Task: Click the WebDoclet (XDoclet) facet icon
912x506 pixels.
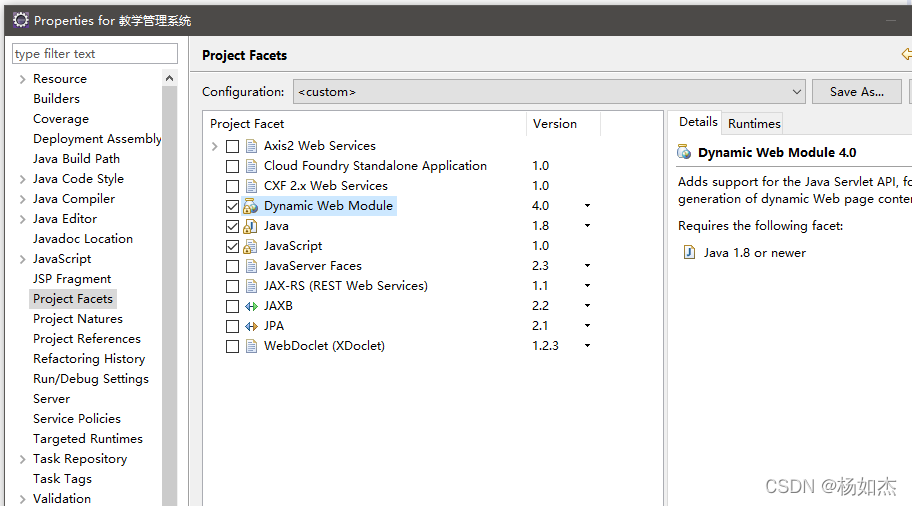Action: coord(251,346)
